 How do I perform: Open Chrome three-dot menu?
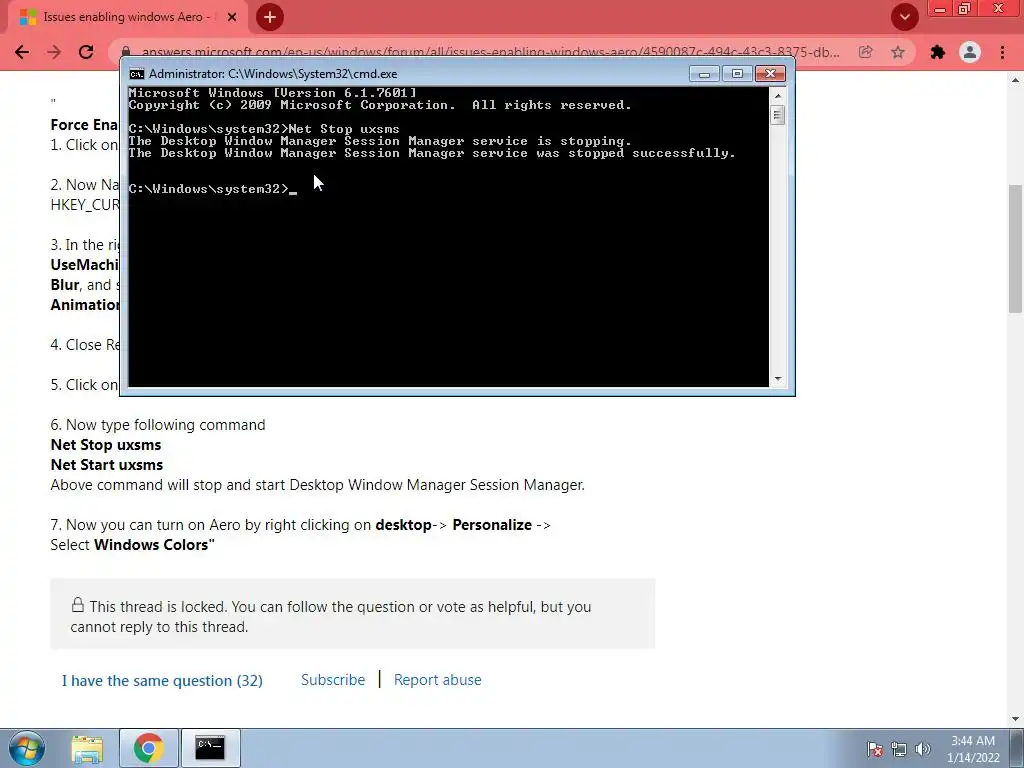[x=1002, y=52]
